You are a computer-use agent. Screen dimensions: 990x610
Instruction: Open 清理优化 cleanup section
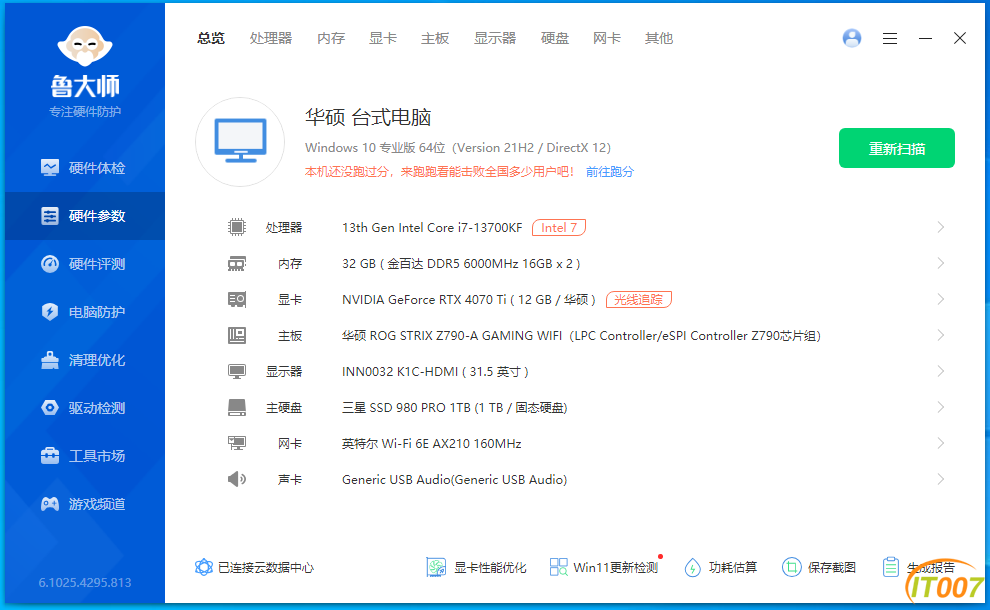click(85, 360)
